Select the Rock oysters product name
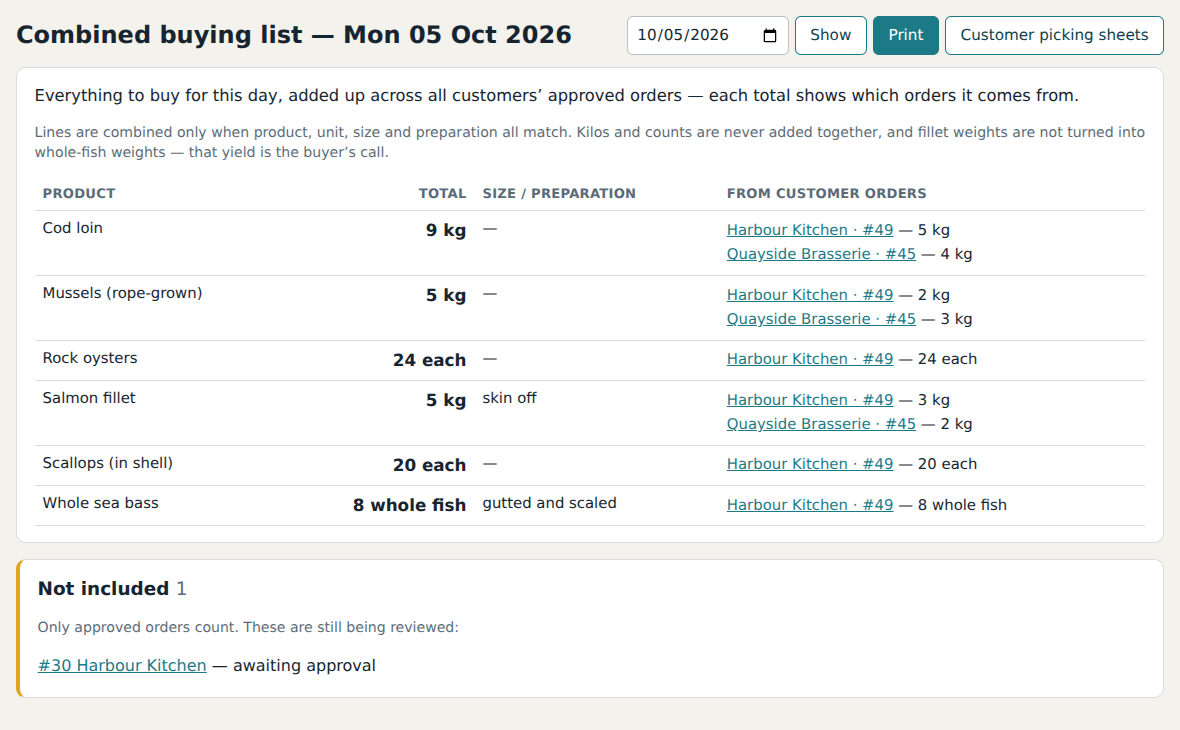The height and width of the screenshot is (730, 1180). coord(90,358)
